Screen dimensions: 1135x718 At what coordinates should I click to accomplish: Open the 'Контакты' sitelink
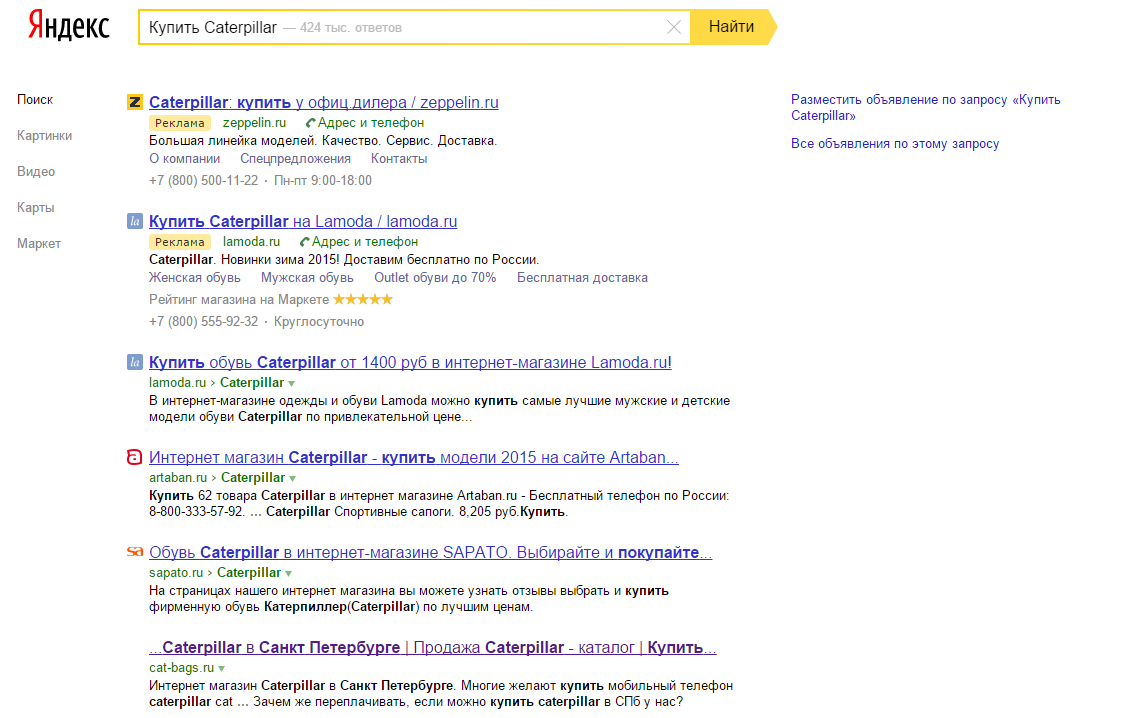coord(399,159)
